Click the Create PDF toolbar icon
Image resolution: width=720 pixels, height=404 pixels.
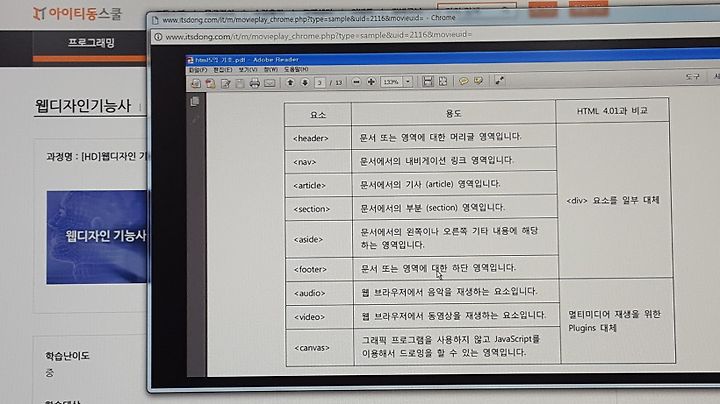[210, 83]
